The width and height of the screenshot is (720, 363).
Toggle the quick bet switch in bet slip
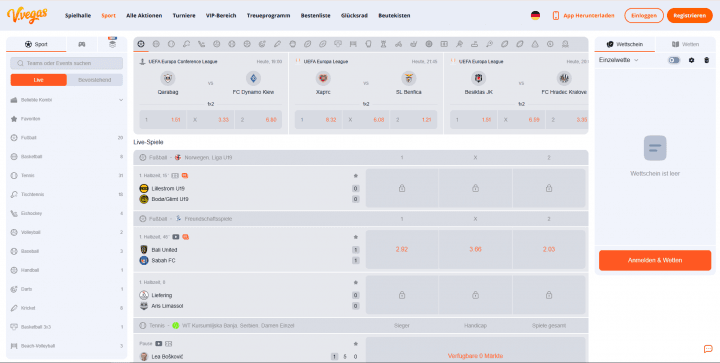click(x=674, y=60)
